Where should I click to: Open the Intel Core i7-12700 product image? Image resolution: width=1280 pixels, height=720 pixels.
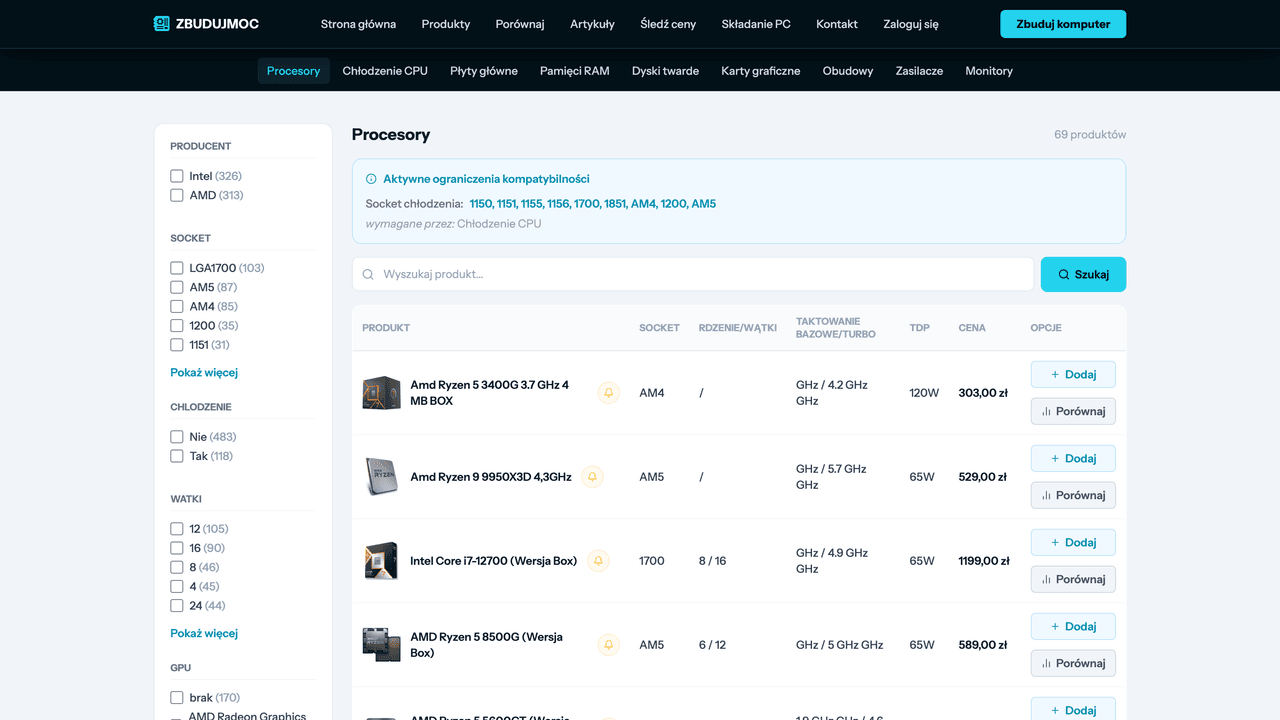[381, 561]
